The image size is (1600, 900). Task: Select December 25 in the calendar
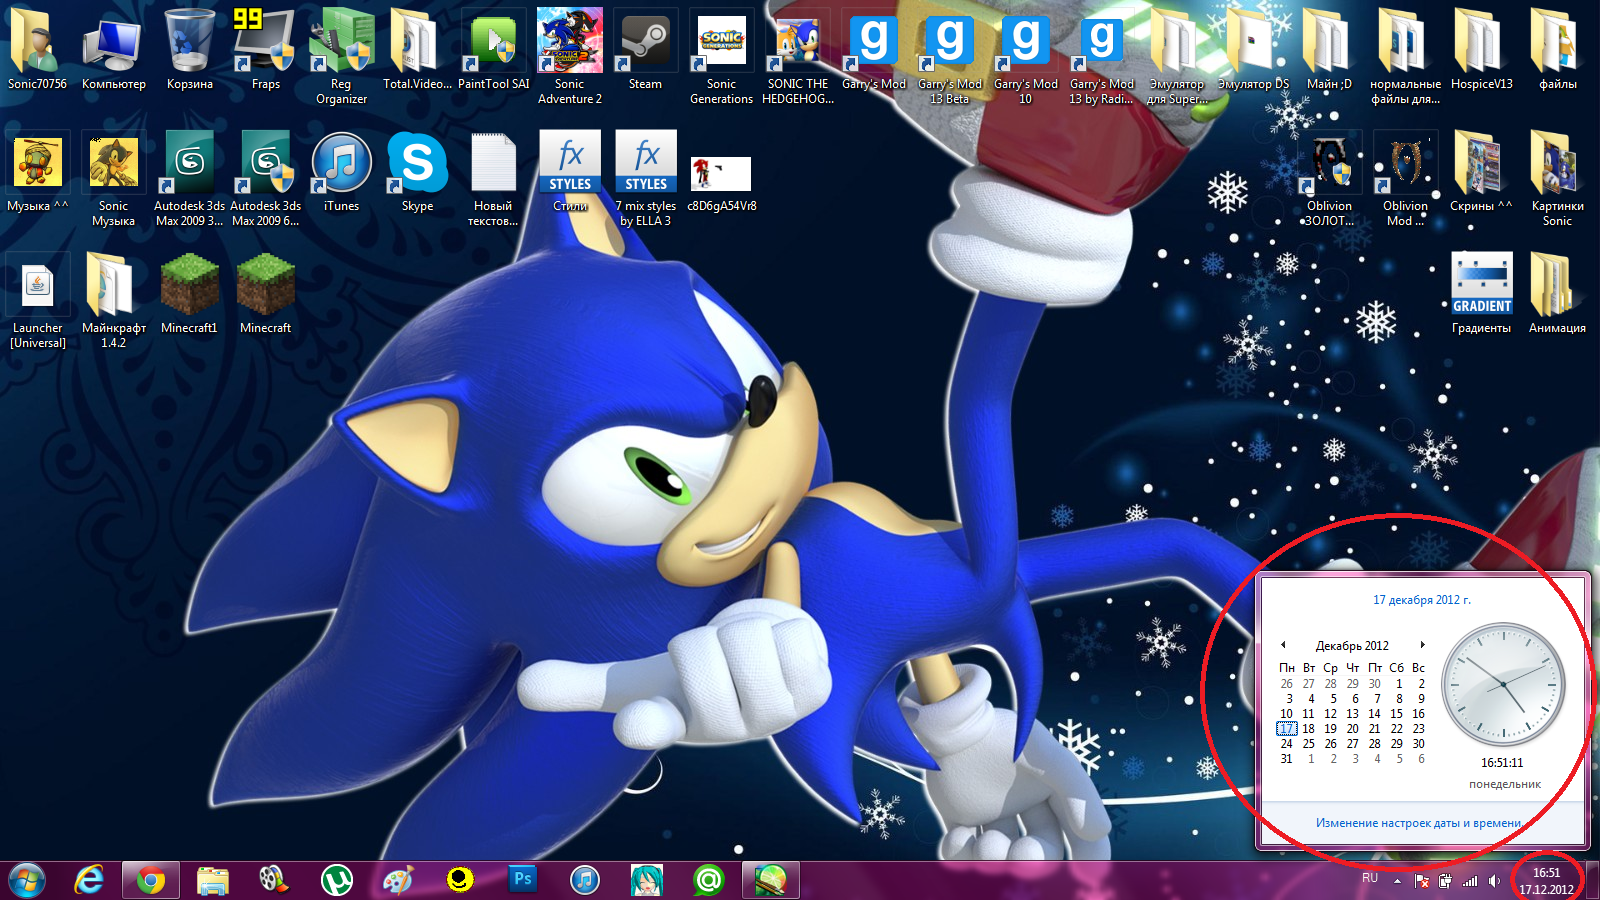1308,743
